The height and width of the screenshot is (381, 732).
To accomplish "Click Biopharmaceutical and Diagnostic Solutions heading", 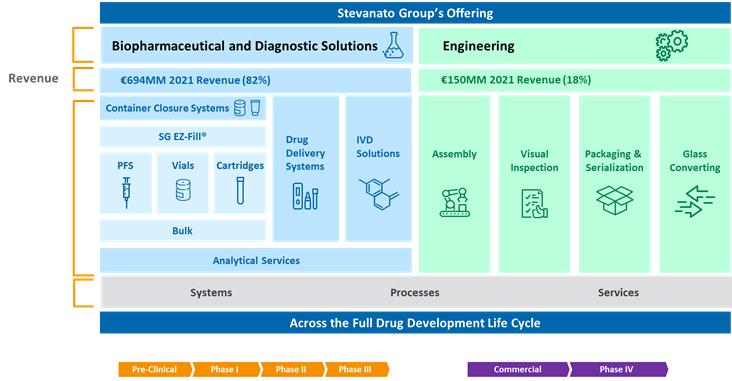I will click(245, 46).
